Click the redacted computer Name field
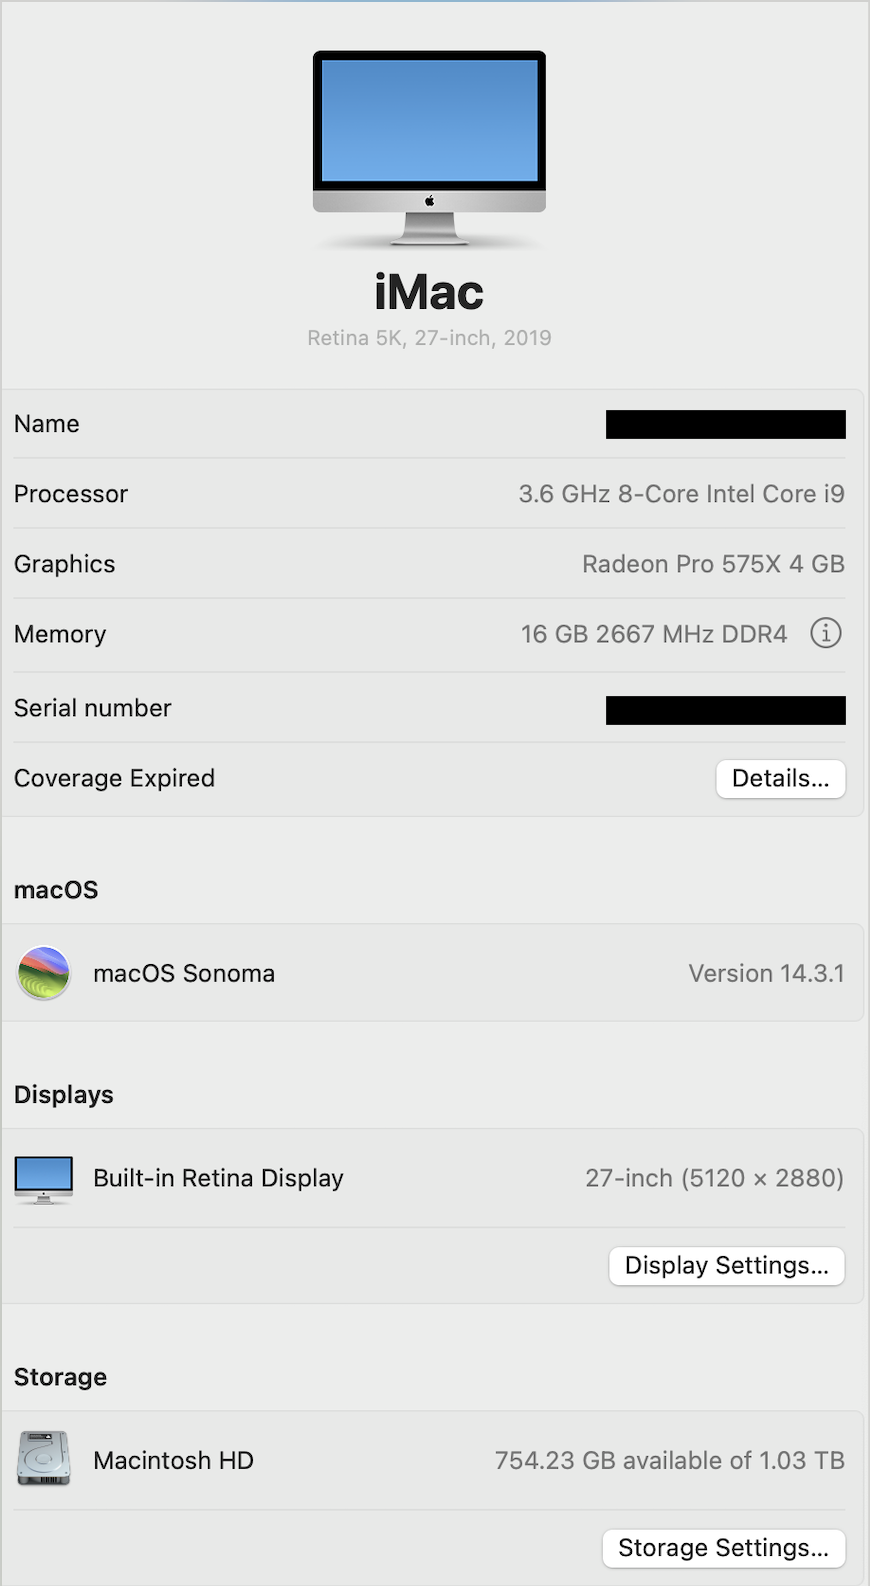 (x=725, y=424)
